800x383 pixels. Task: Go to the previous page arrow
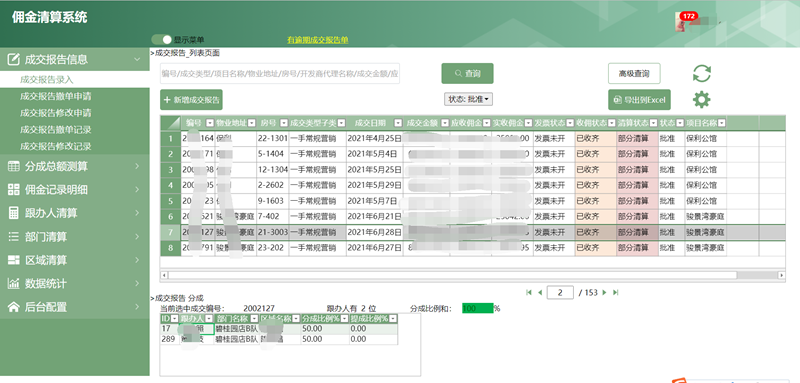click(540, 292)
